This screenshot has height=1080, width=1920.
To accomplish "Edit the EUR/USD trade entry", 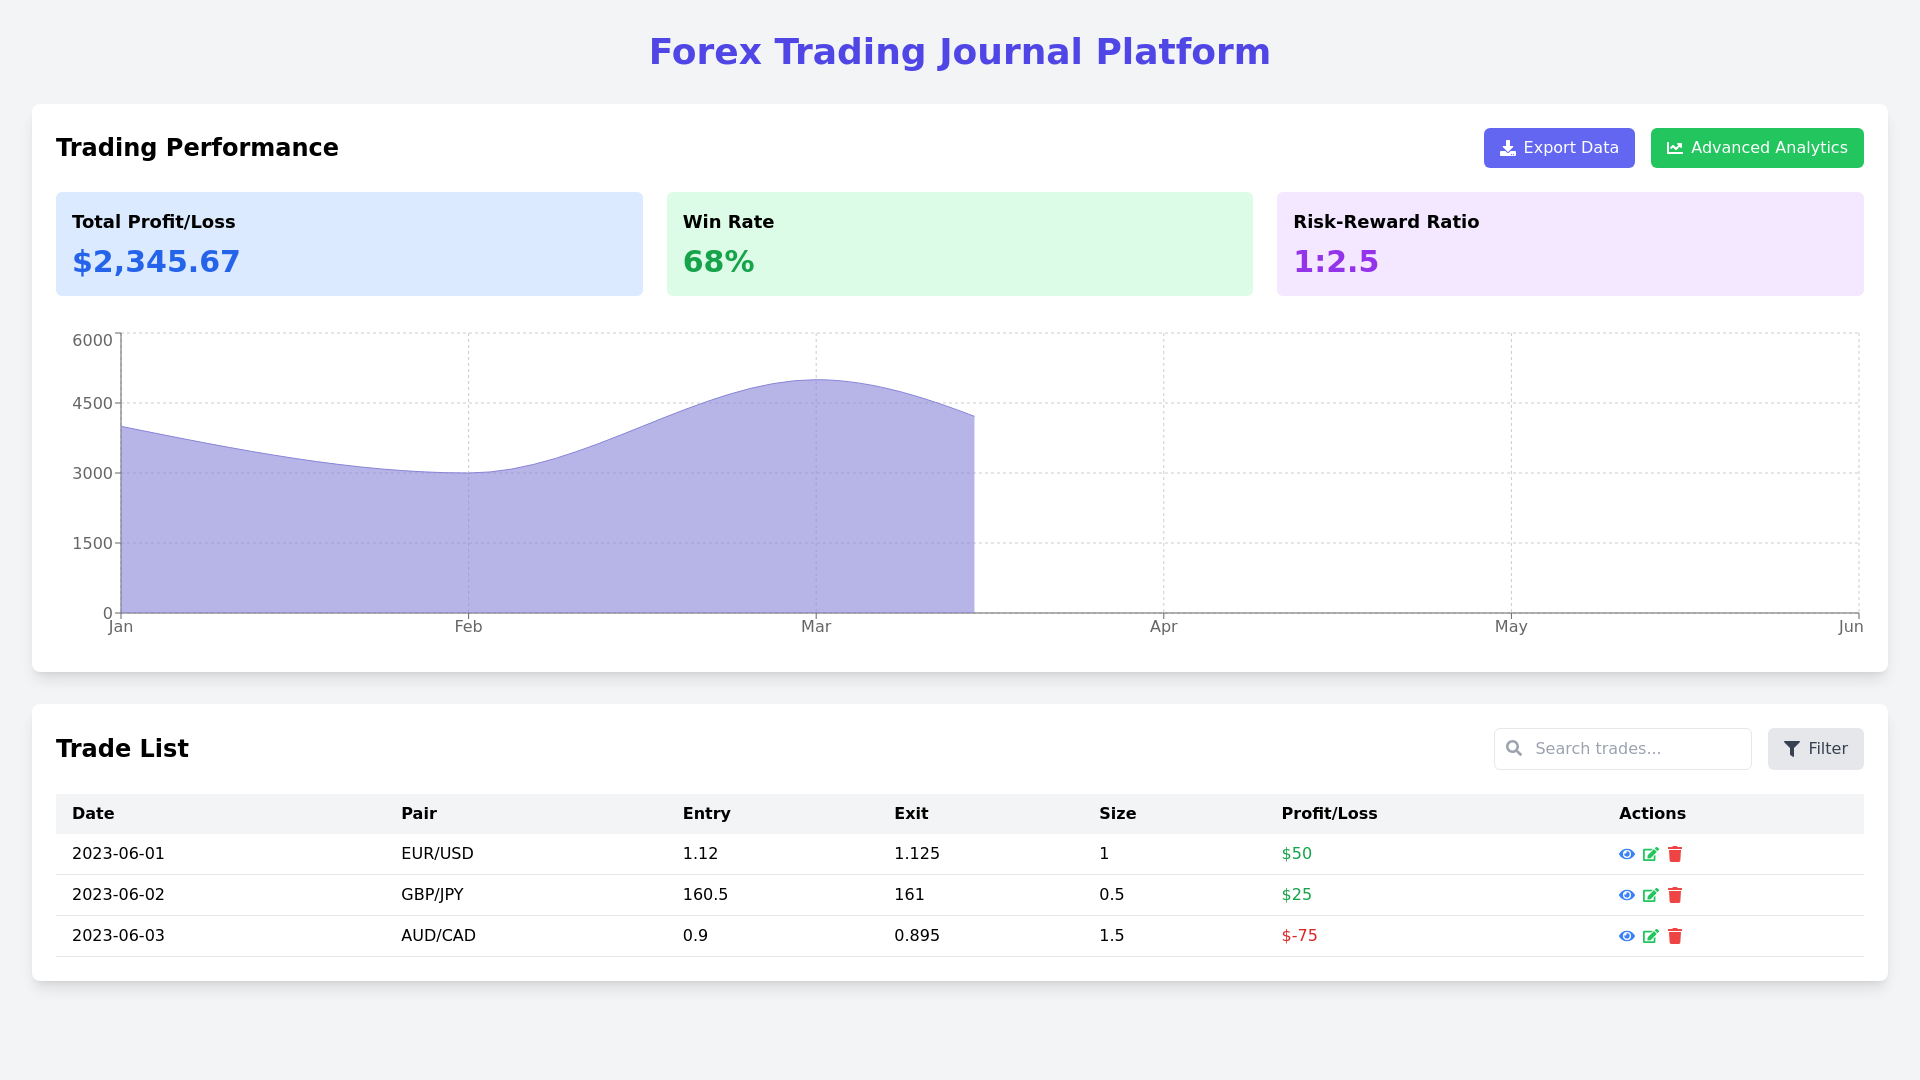I will [x=1650, y=854].
